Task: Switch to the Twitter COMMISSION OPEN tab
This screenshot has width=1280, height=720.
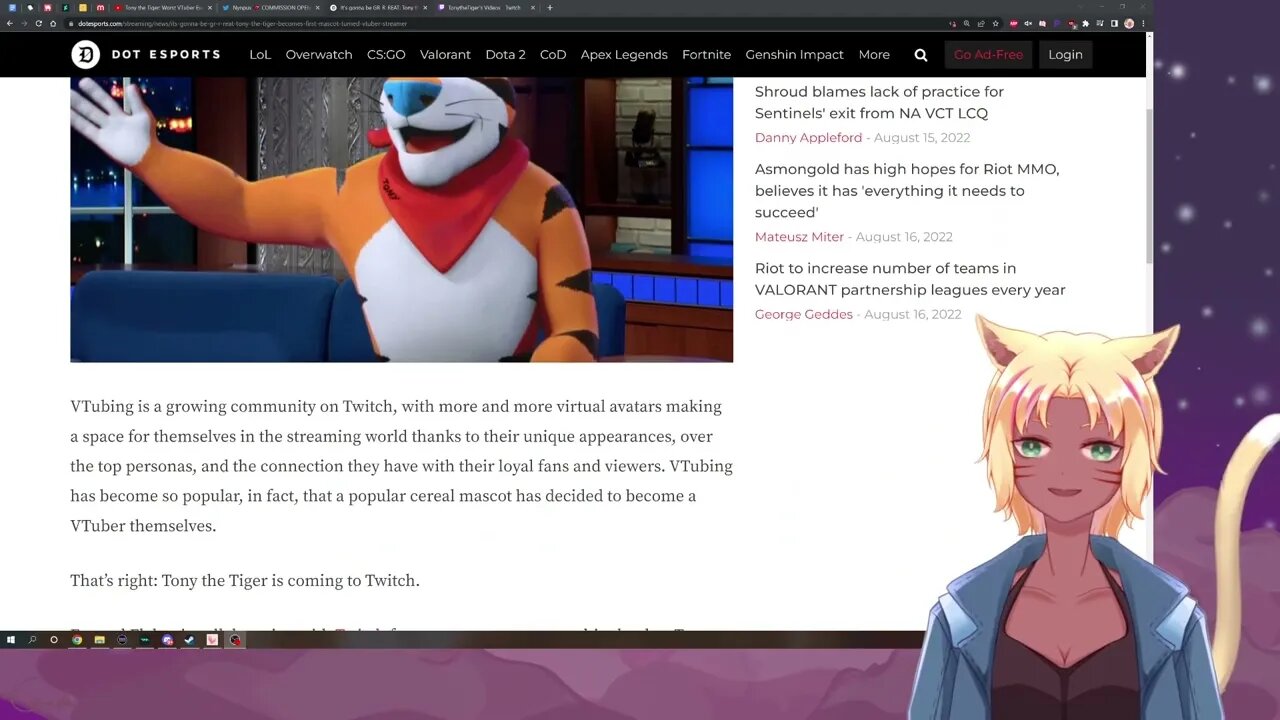Action: [270, 7]
